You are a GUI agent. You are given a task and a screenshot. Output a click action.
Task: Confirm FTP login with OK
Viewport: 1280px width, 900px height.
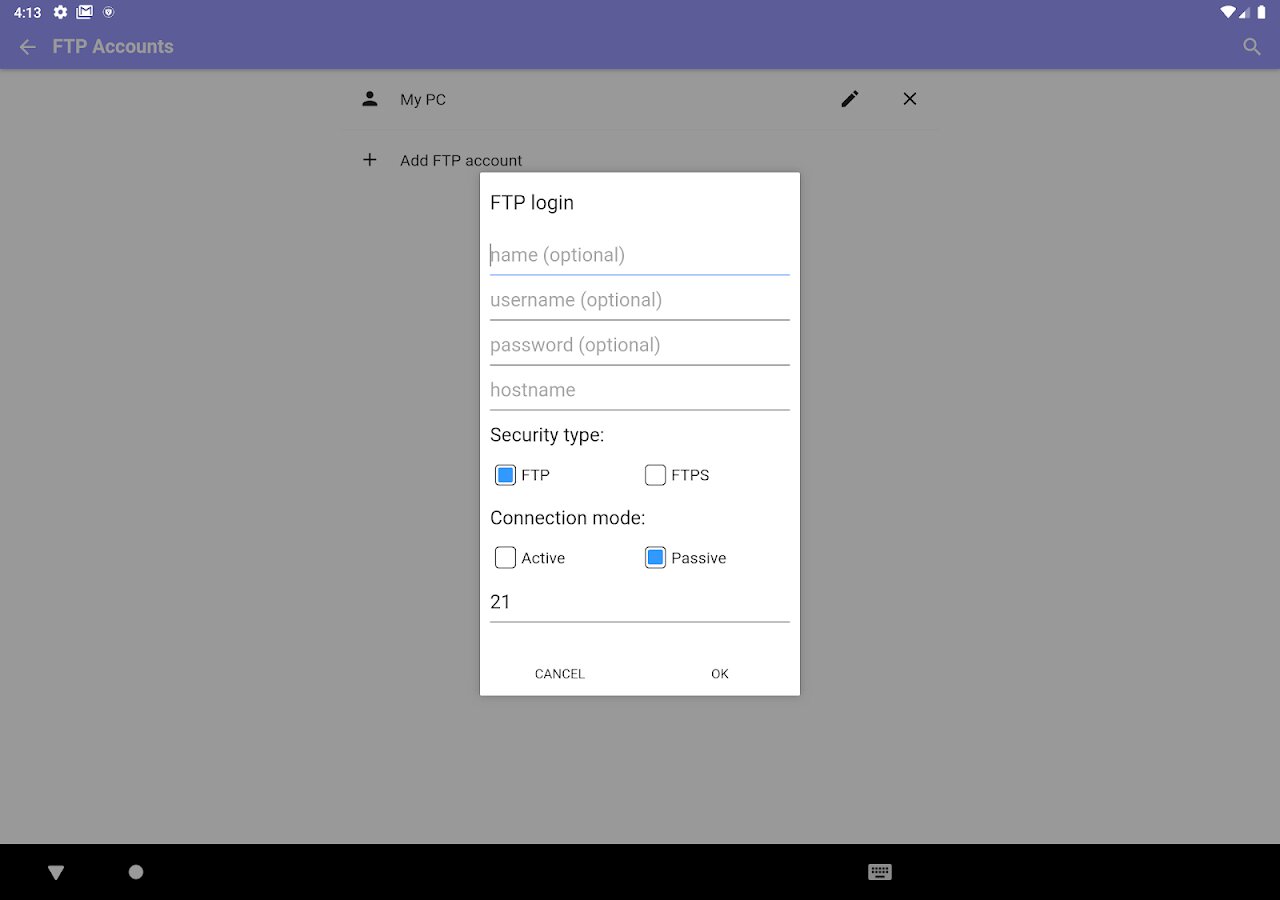pyautogui.click(x=720, y=674)
